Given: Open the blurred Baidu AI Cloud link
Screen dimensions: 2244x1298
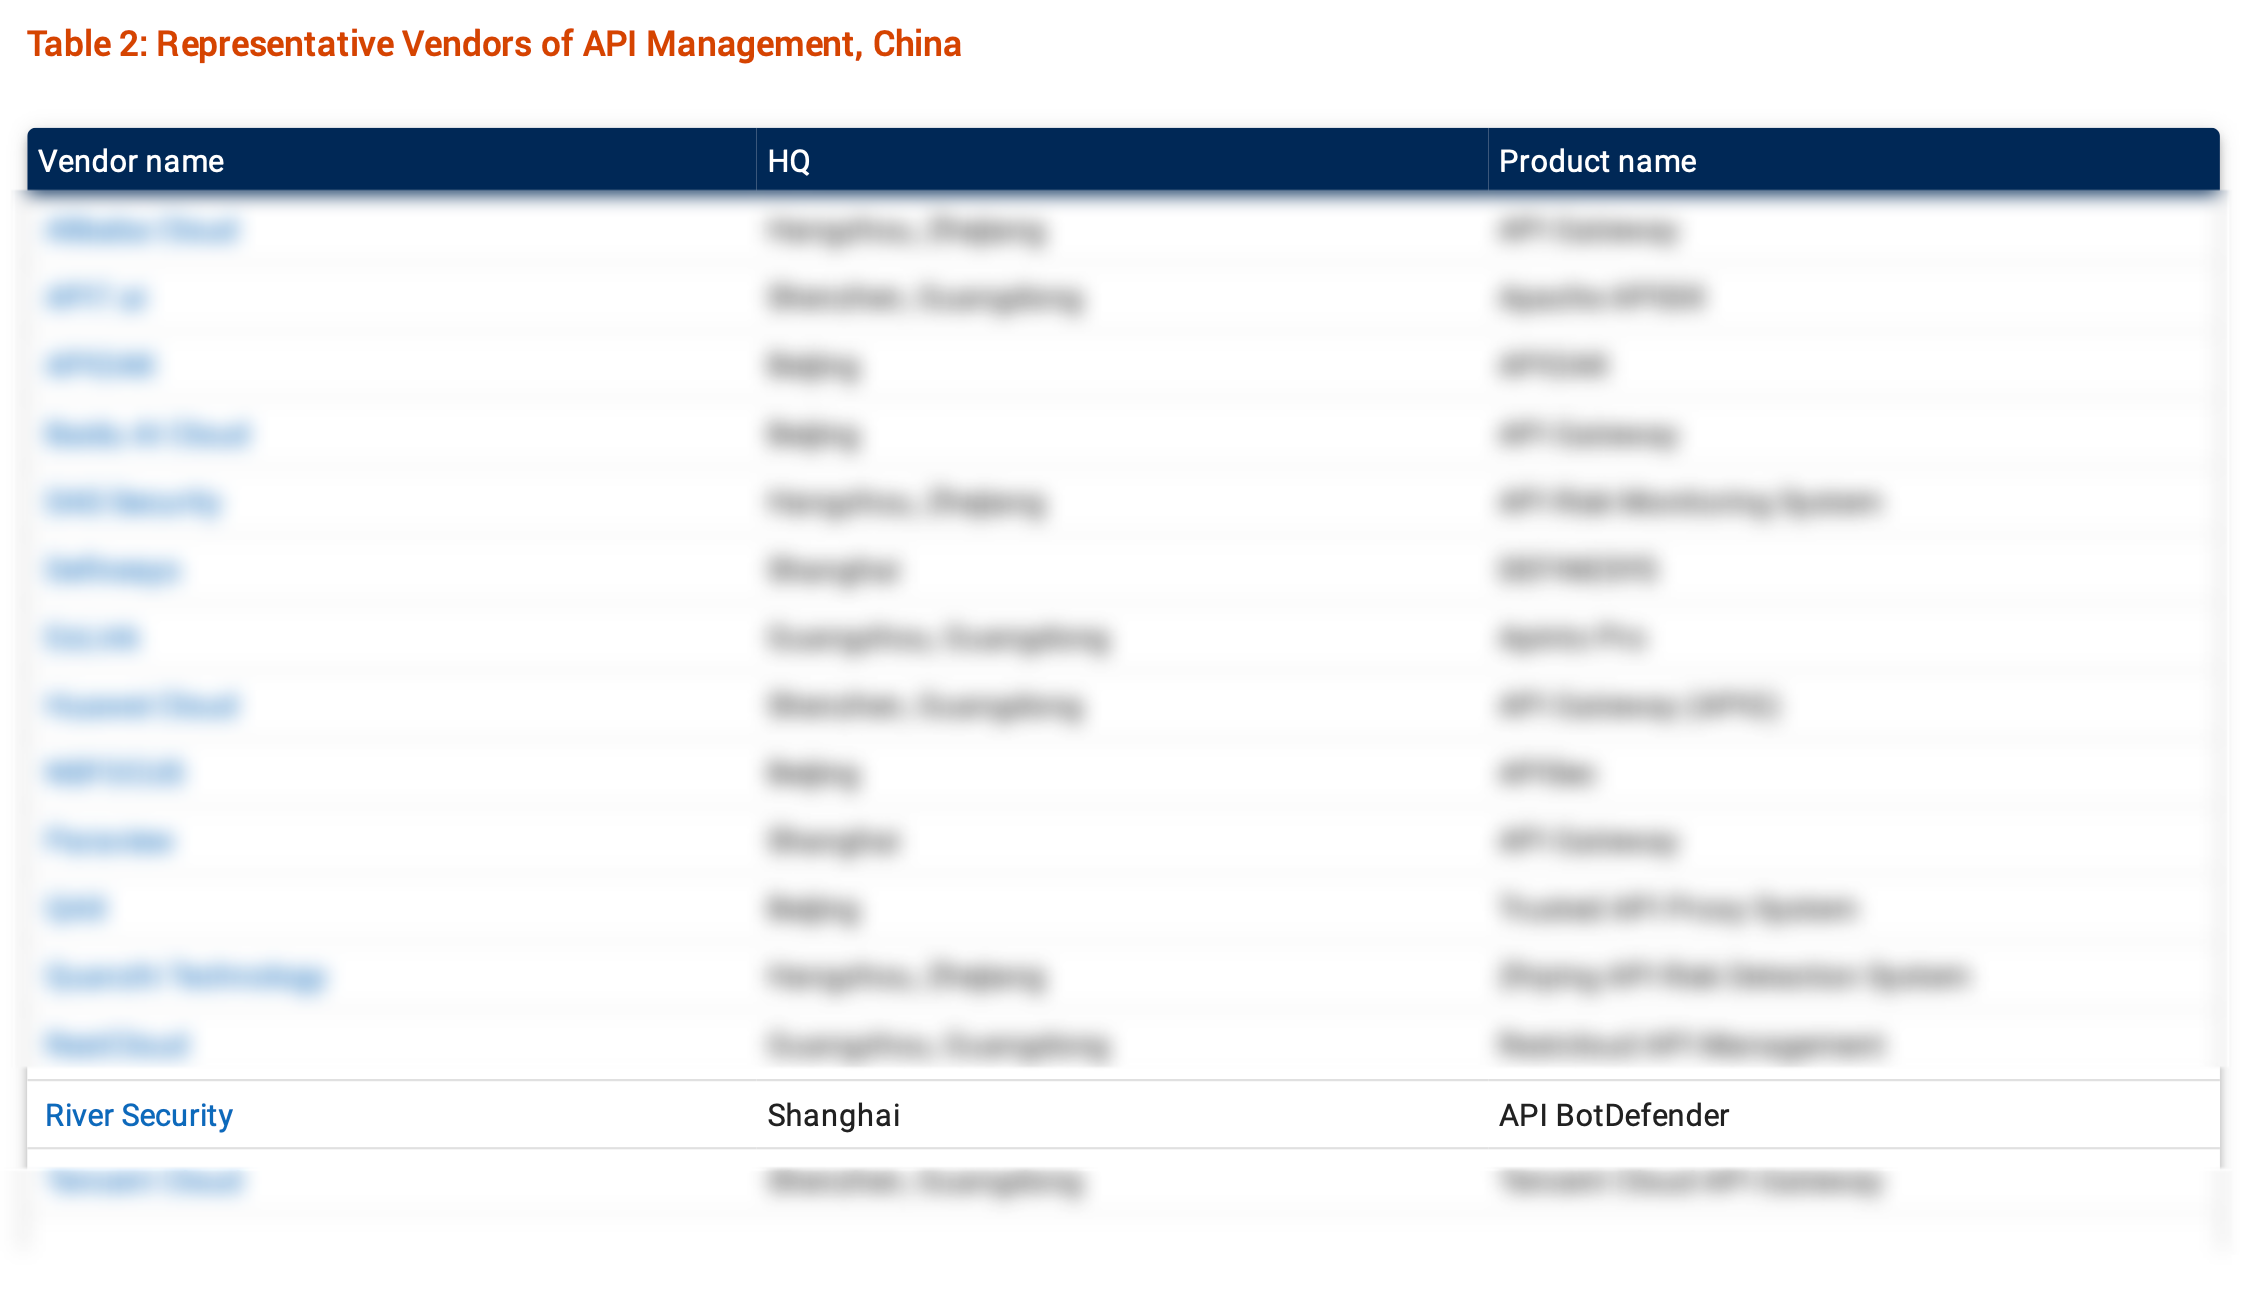Looking at the screenshot, I should coord(147,434).
